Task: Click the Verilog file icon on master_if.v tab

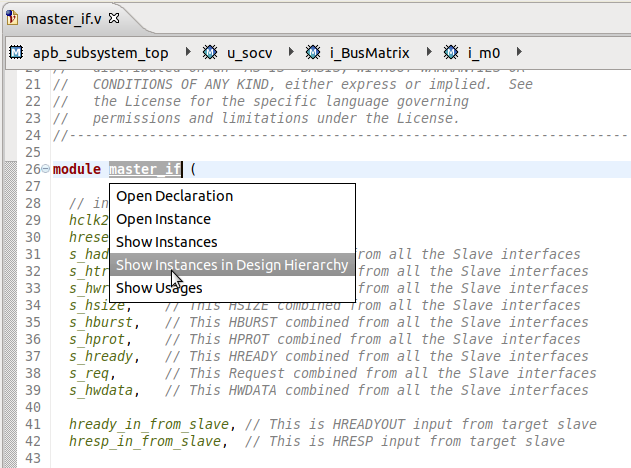Action: [x=12, y=18]
